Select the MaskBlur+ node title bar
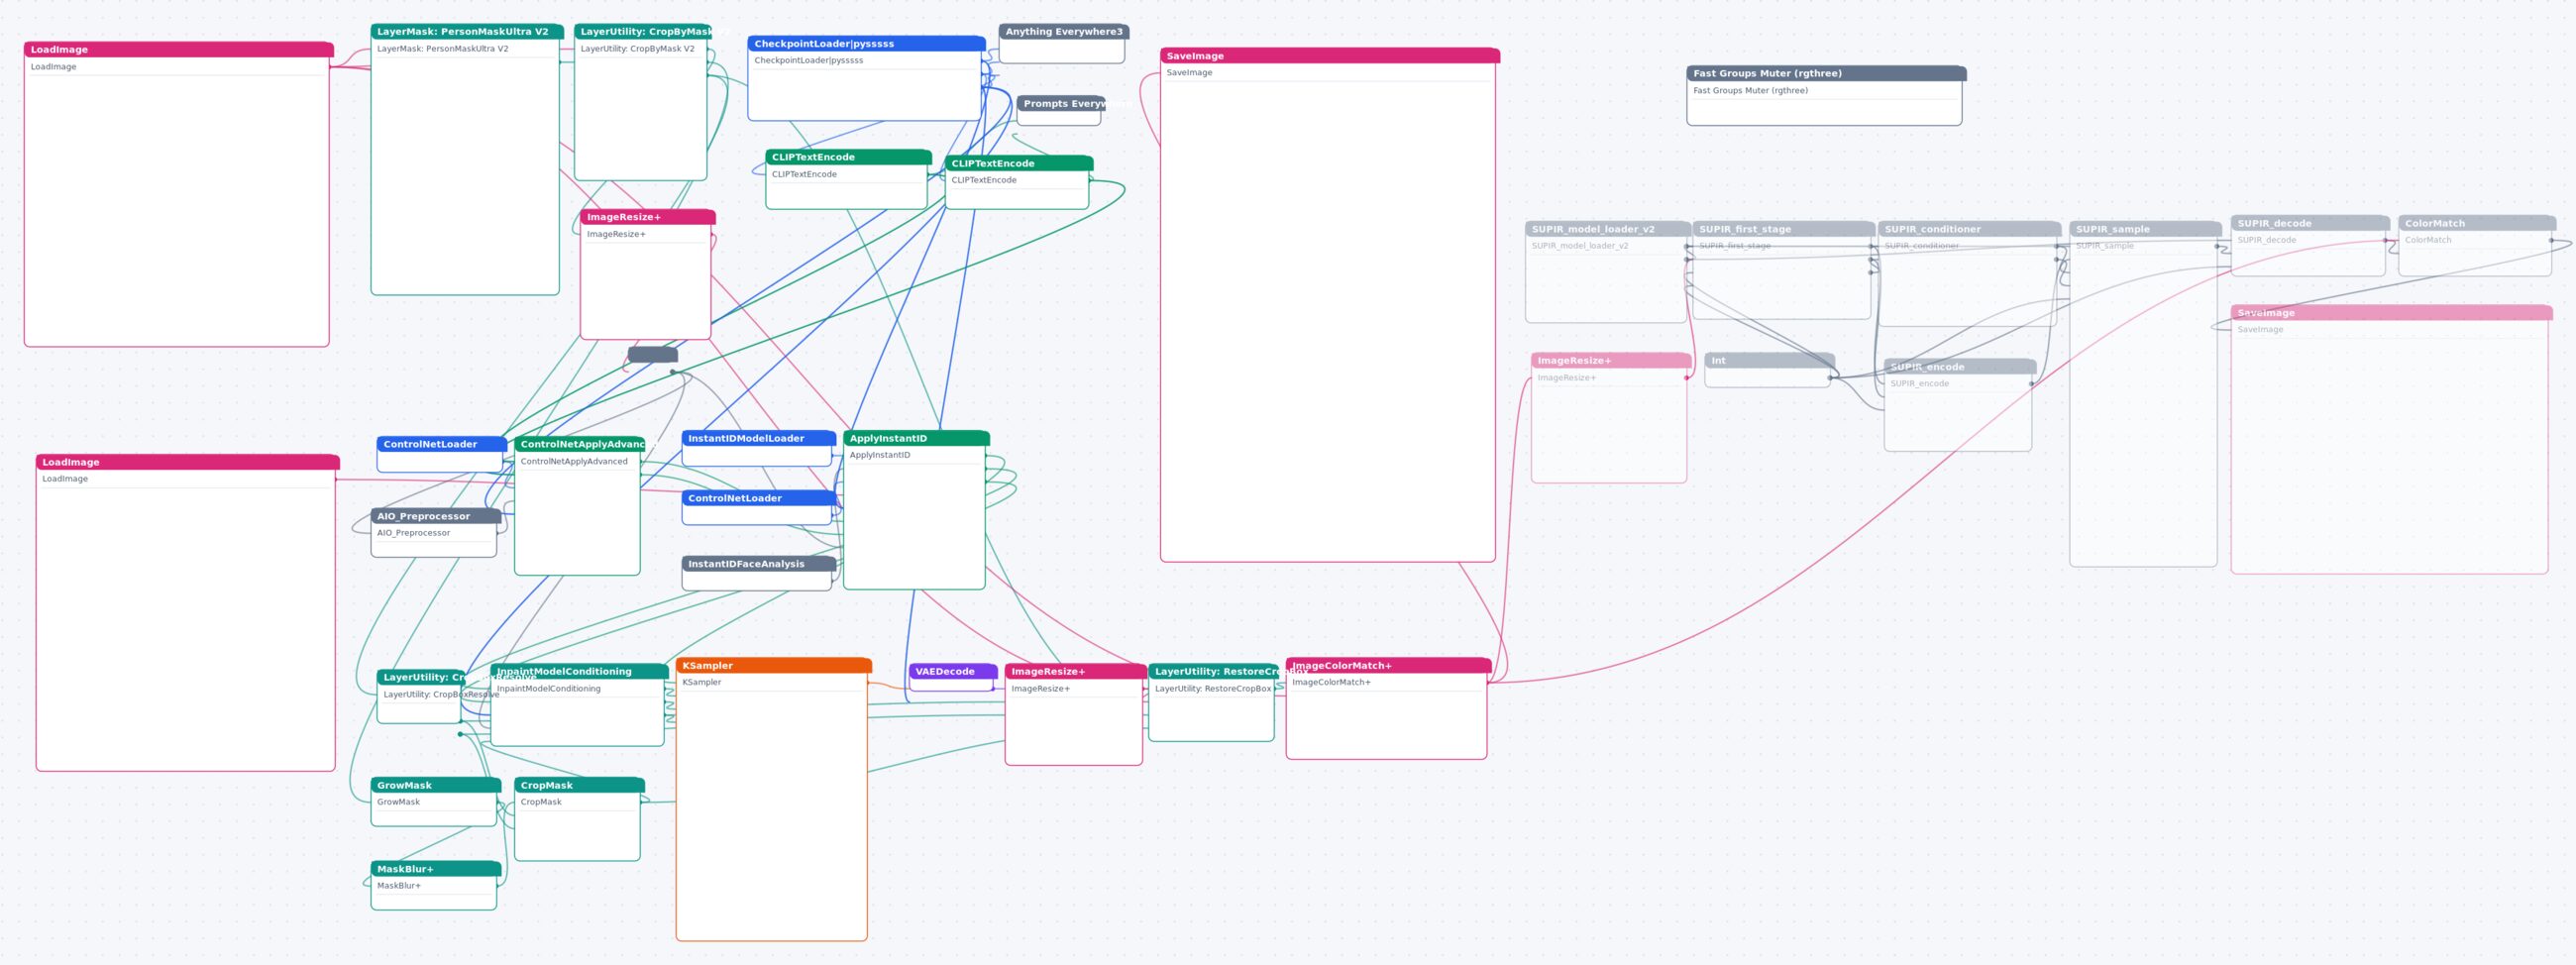The width and height of the screenshot is (2576, 965). point(435,869)
